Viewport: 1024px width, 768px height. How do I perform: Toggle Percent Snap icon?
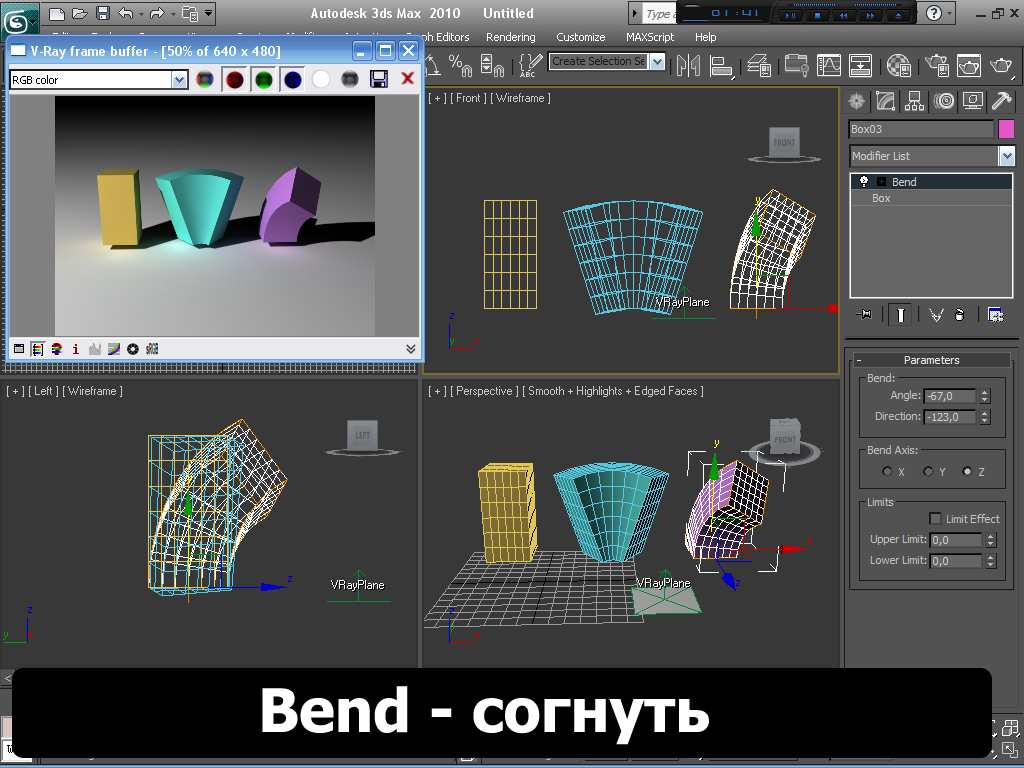click(x=460, y=65)
